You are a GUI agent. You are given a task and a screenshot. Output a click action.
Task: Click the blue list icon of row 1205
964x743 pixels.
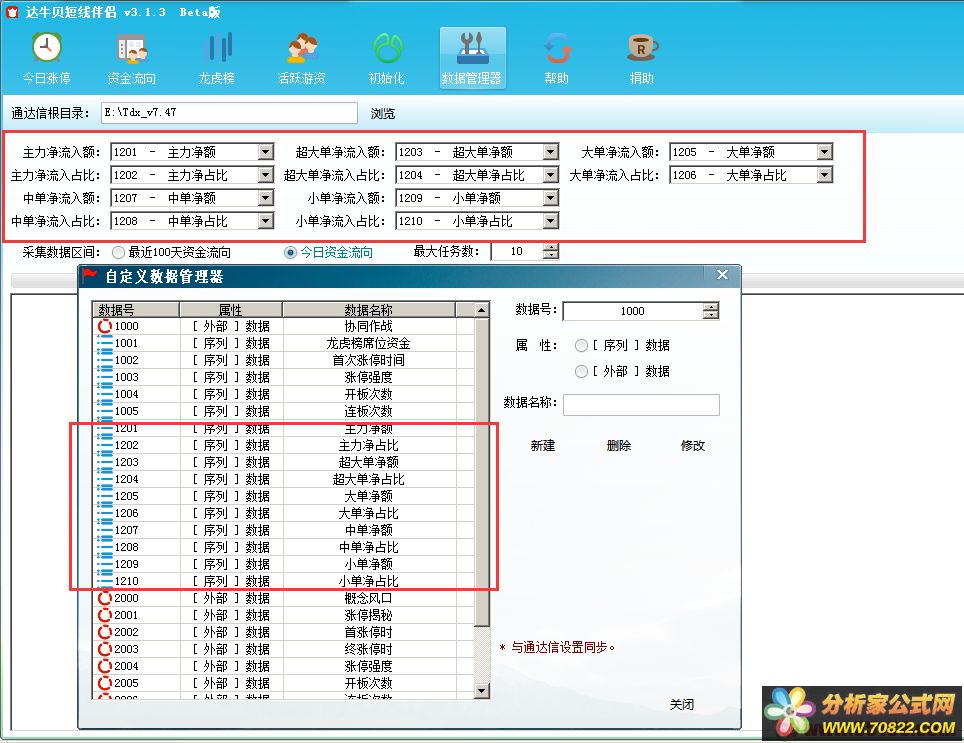coord(105,496)
